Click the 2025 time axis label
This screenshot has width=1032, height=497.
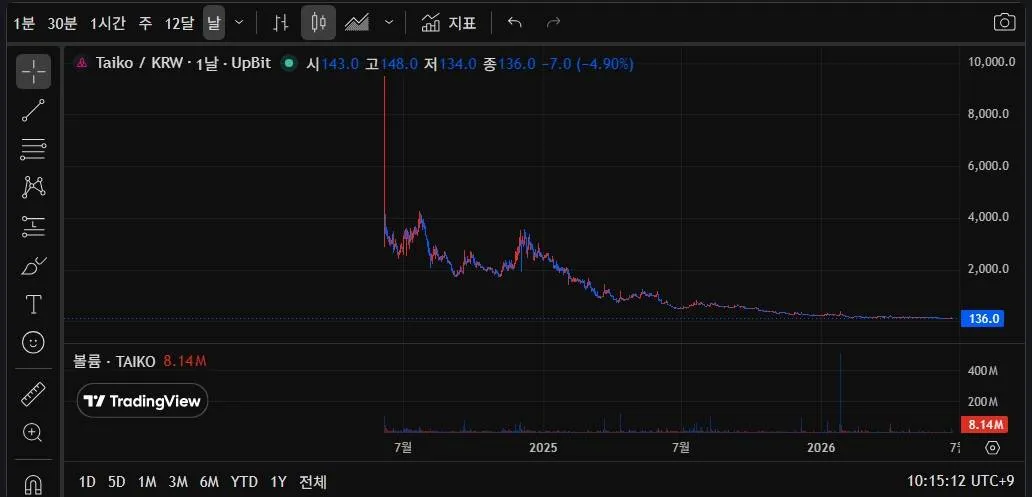point(543,448)
